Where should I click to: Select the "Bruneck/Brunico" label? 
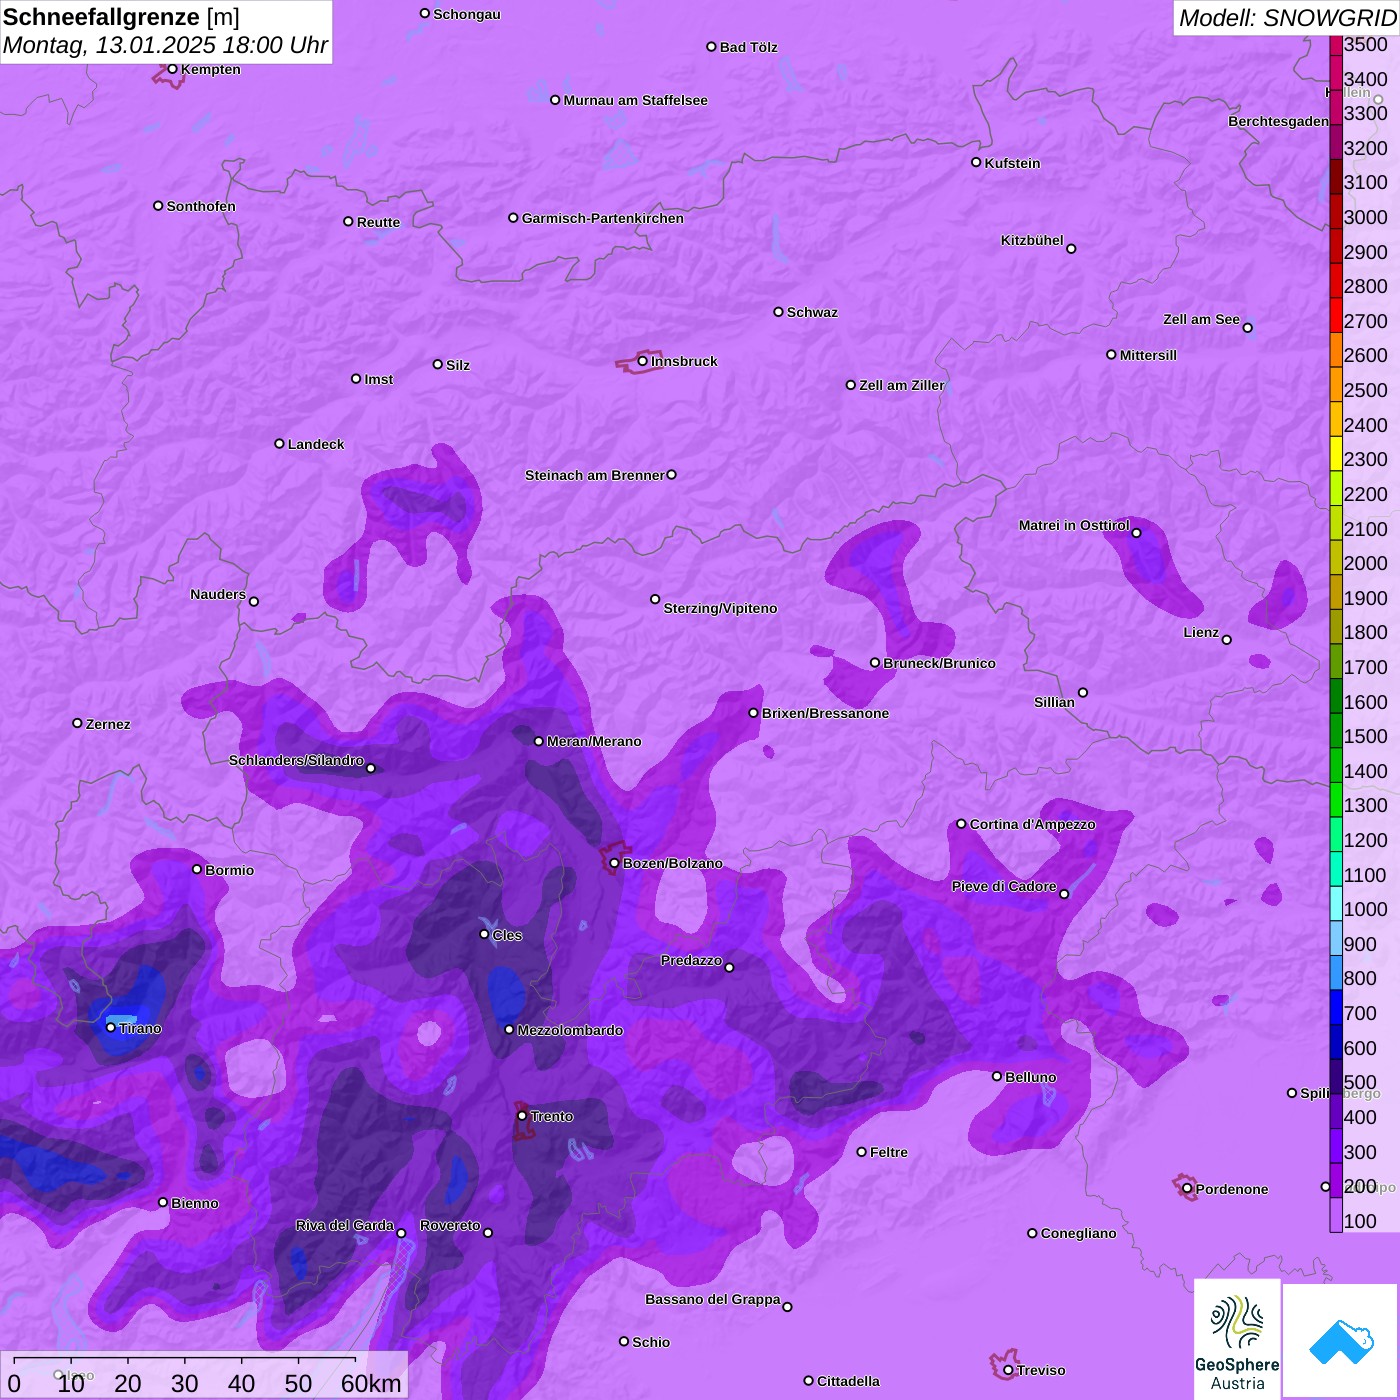coord(940,663)
